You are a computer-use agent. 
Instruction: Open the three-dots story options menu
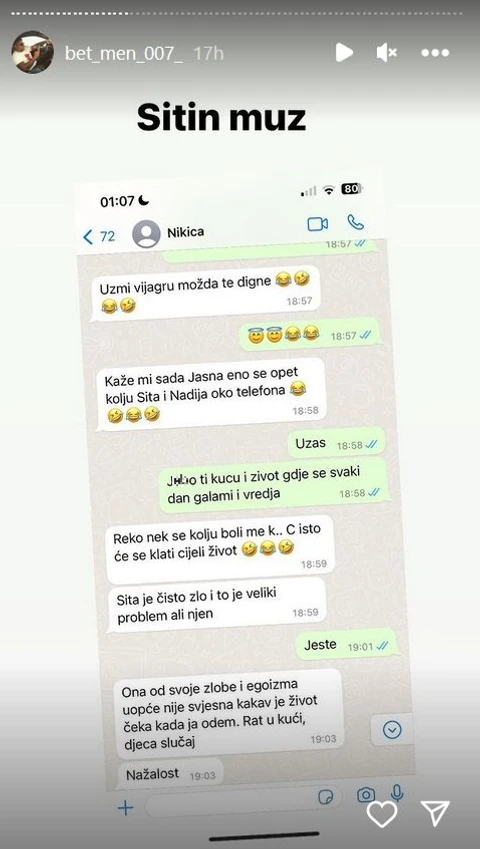[x=435, y=53]
